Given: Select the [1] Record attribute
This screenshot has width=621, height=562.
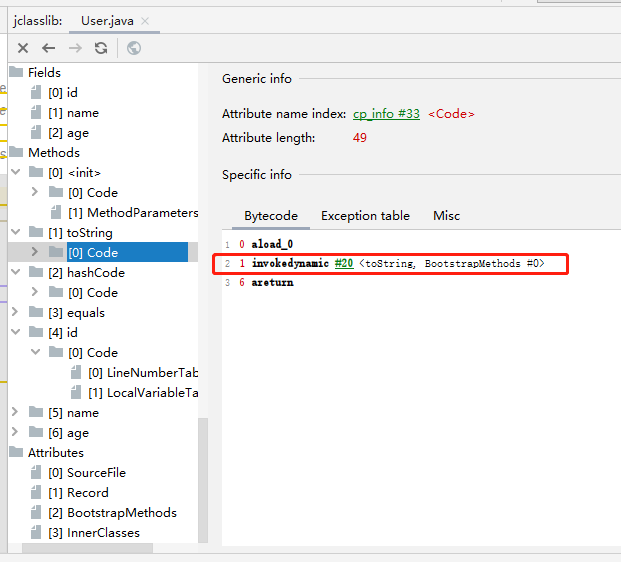Looking at the screenshot, I should 78,493.
